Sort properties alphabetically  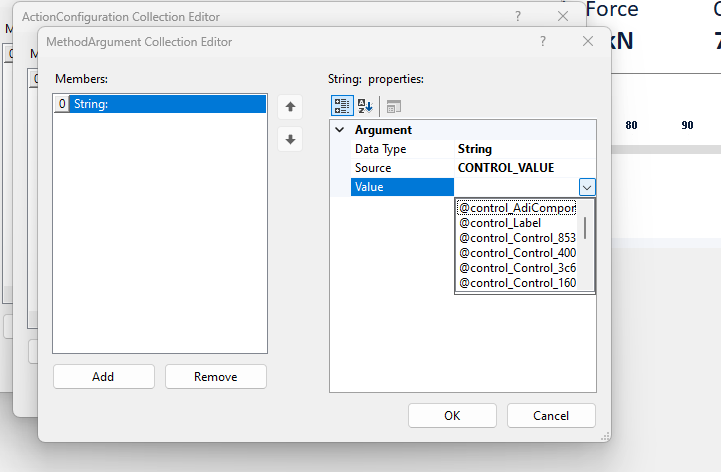point(365,106)
